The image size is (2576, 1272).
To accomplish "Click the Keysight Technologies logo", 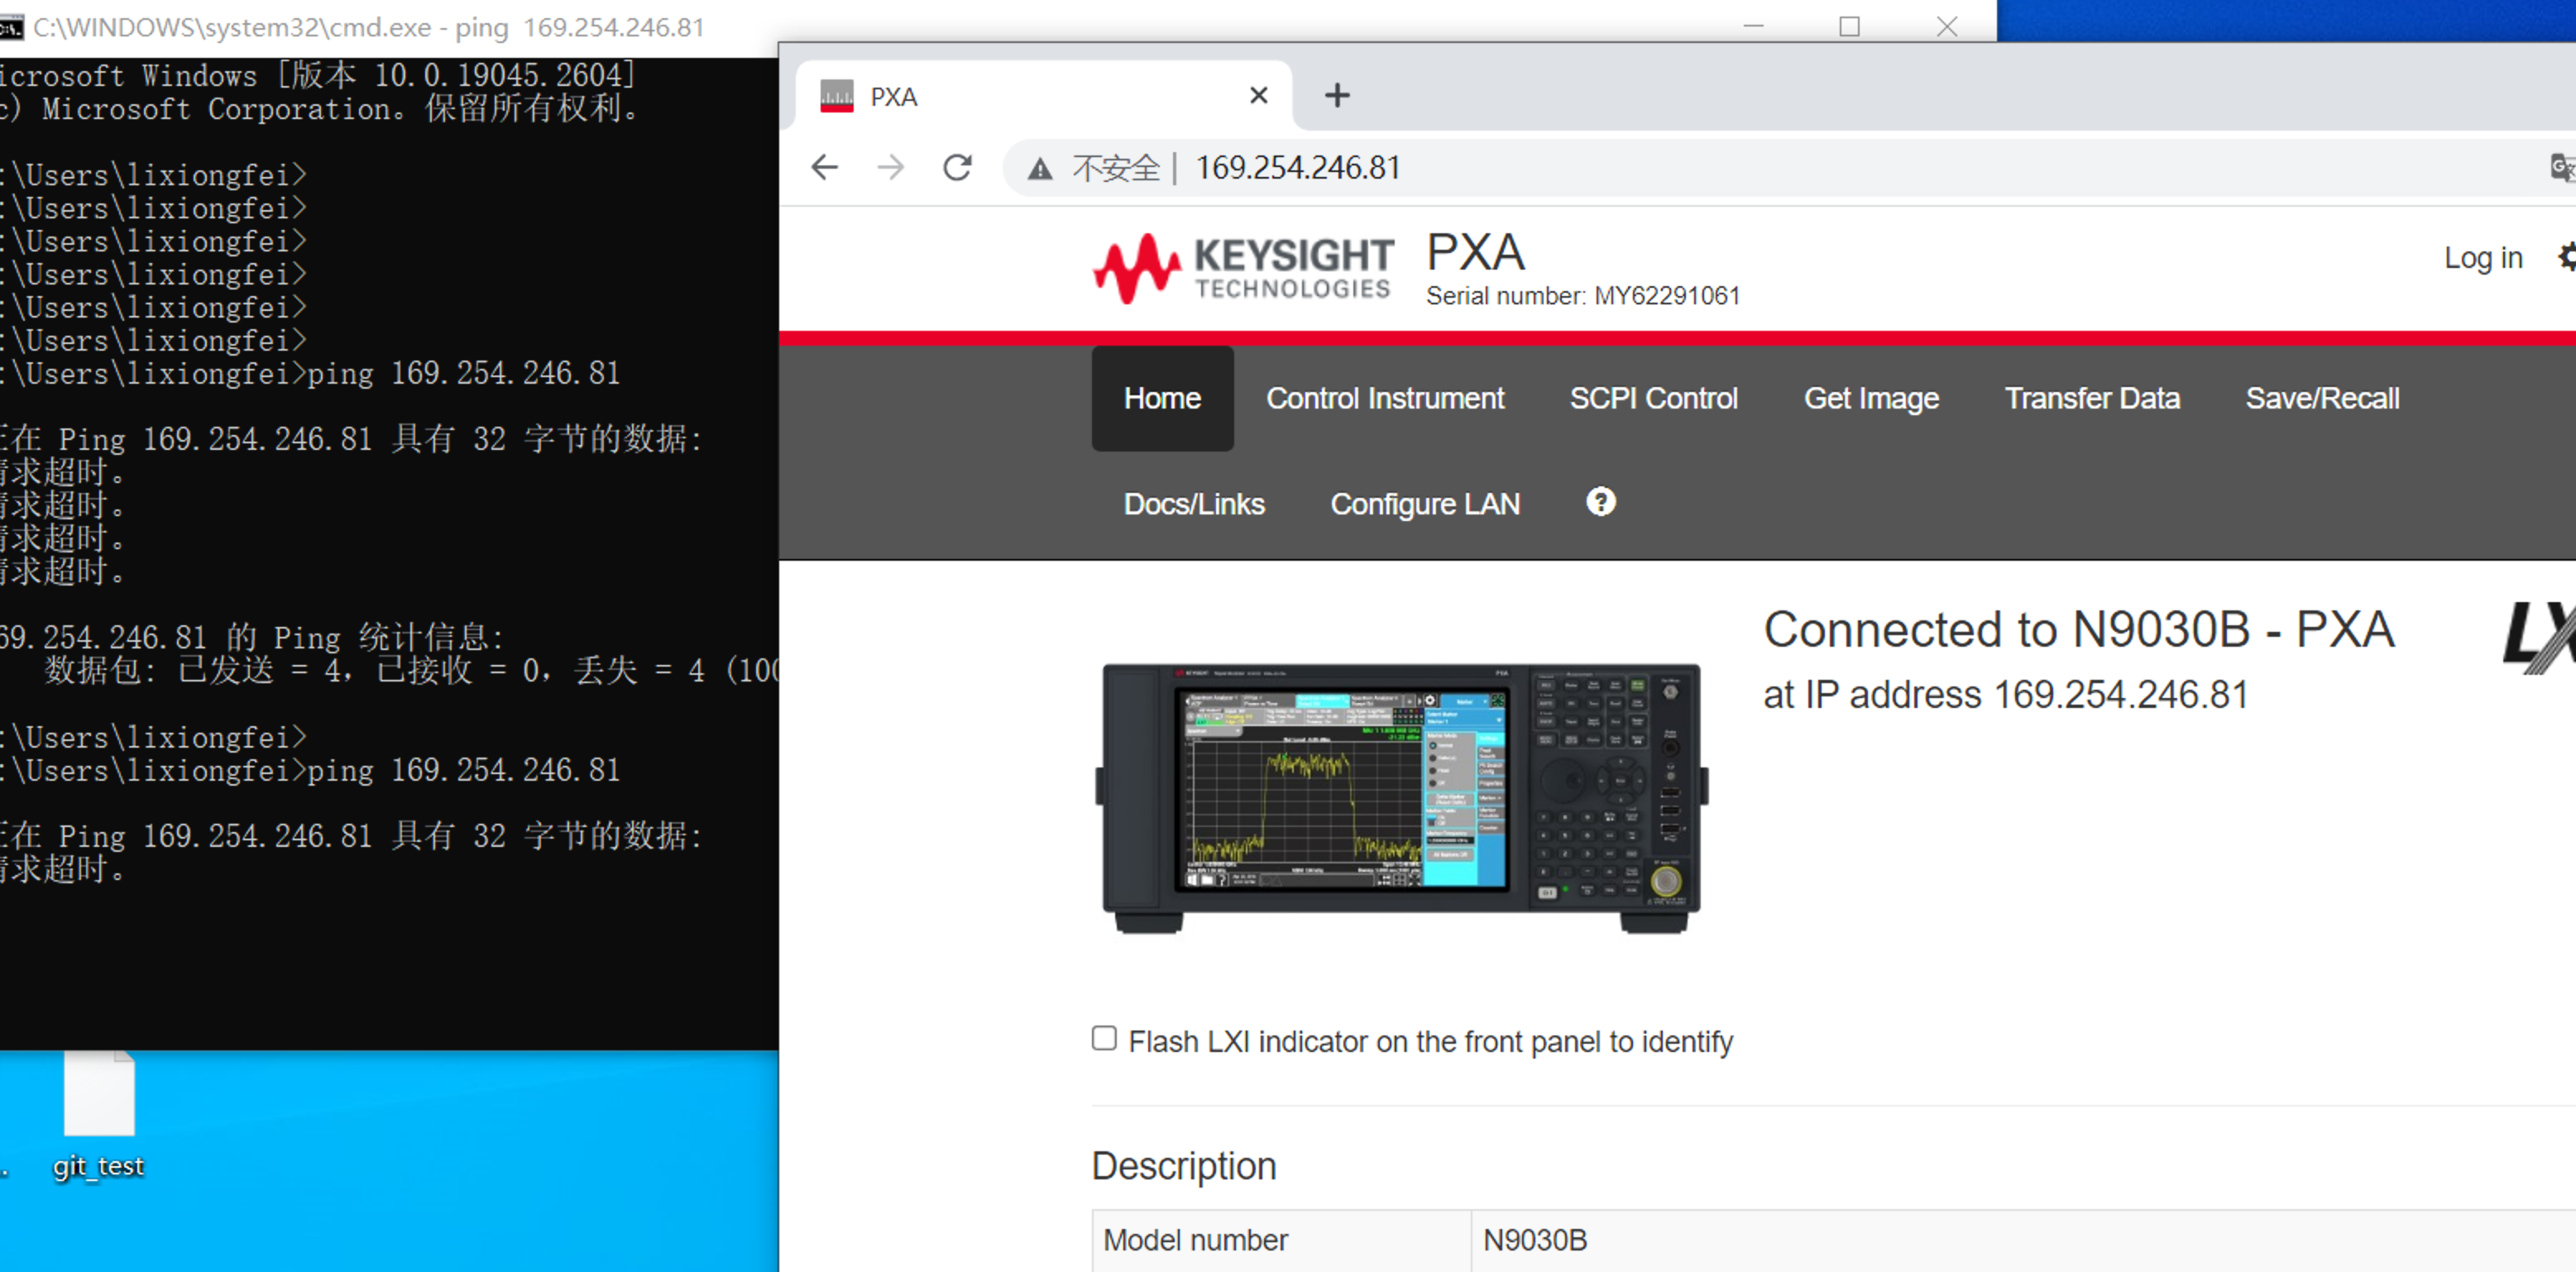I will (x=1243, y=268).
